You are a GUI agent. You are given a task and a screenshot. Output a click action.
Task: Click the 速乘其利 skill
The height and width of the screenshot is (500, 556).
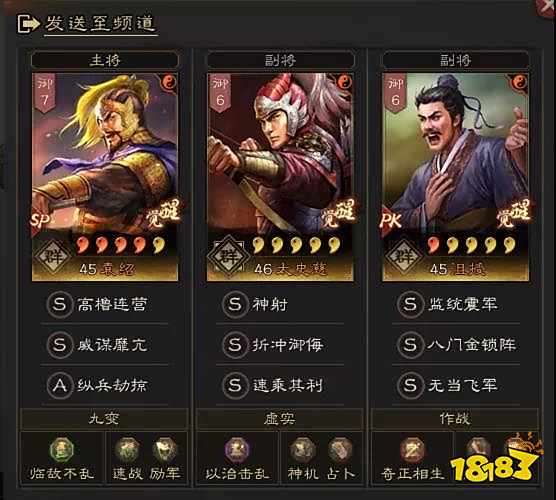click(x=280, y=385)
